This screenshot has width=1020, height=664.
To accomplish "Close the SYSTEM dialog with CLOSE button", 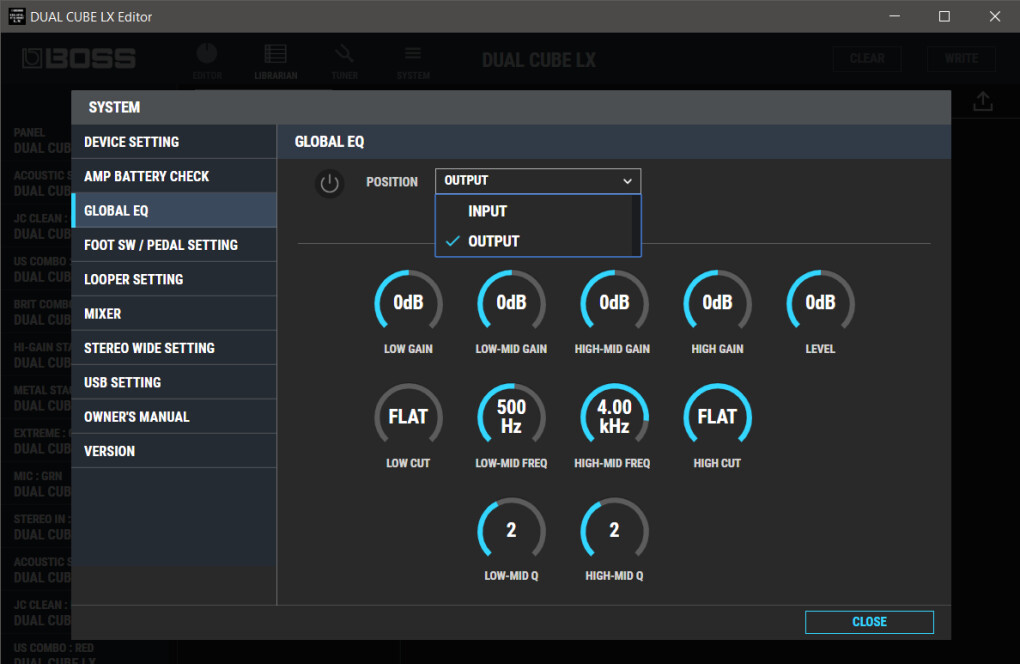I will click(869, 622).
